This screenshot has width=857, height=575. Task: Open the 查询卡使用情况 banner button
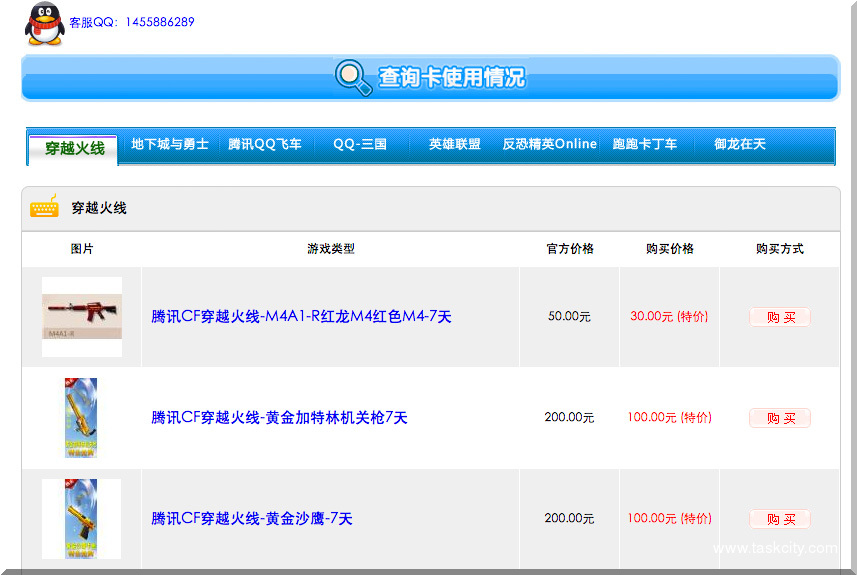(430, 78)
